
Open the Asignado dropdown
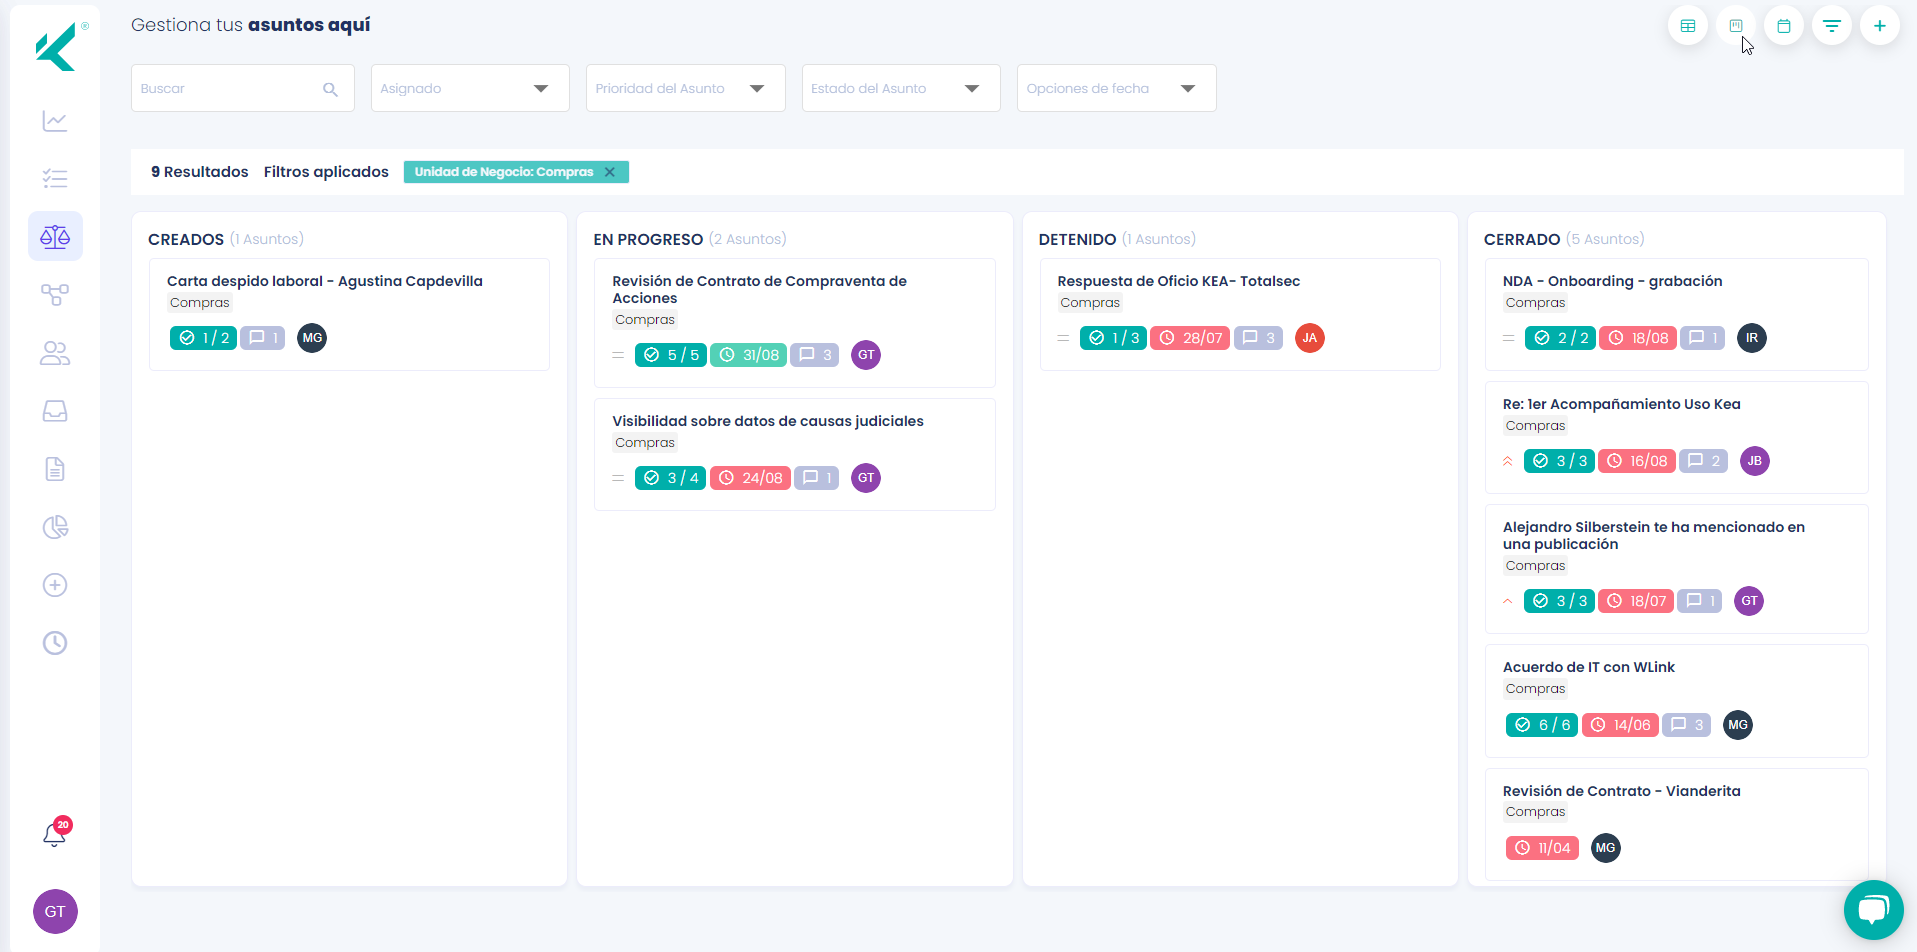coord(469,88)
